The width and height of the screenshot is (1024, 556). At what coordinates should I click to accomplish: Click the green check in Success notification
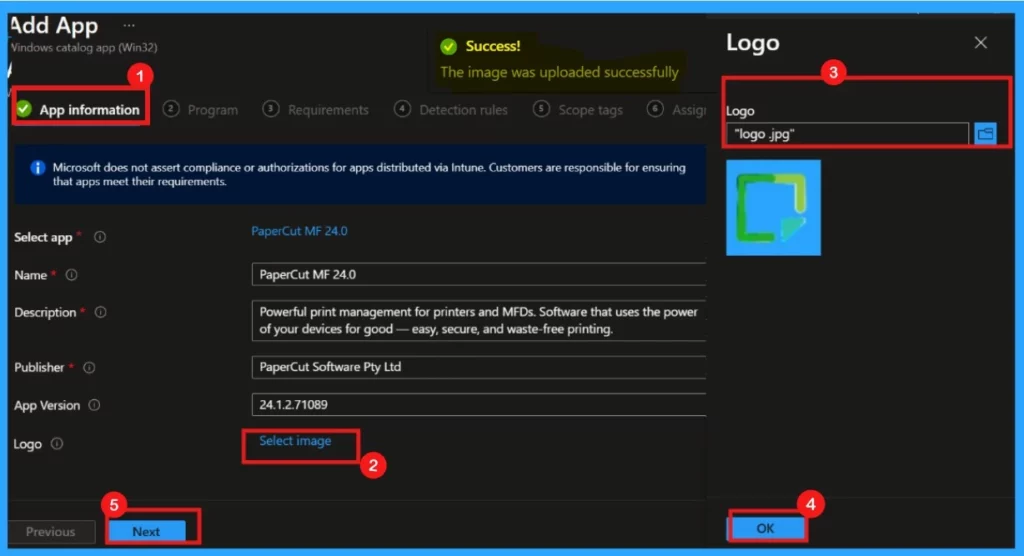tap(449, 46)
